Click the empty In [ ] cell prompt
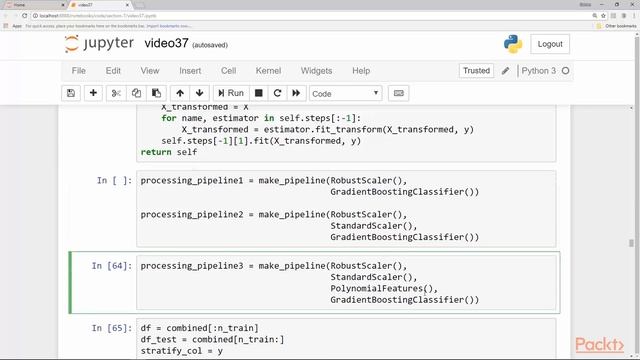This screenshot has width=640, height=360. pos(114,180)
